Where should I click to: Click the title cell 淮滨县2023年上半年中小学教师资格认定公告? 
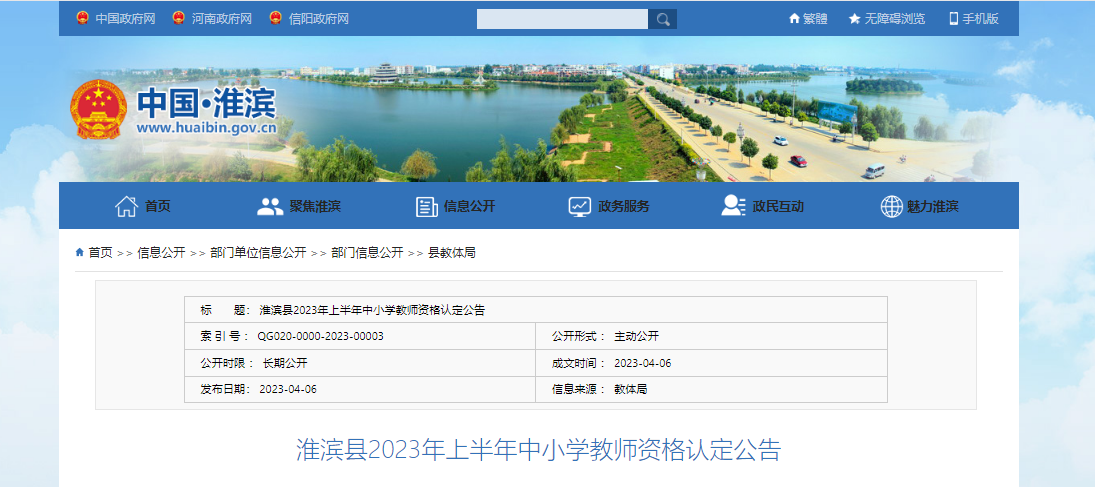point(372,310)
